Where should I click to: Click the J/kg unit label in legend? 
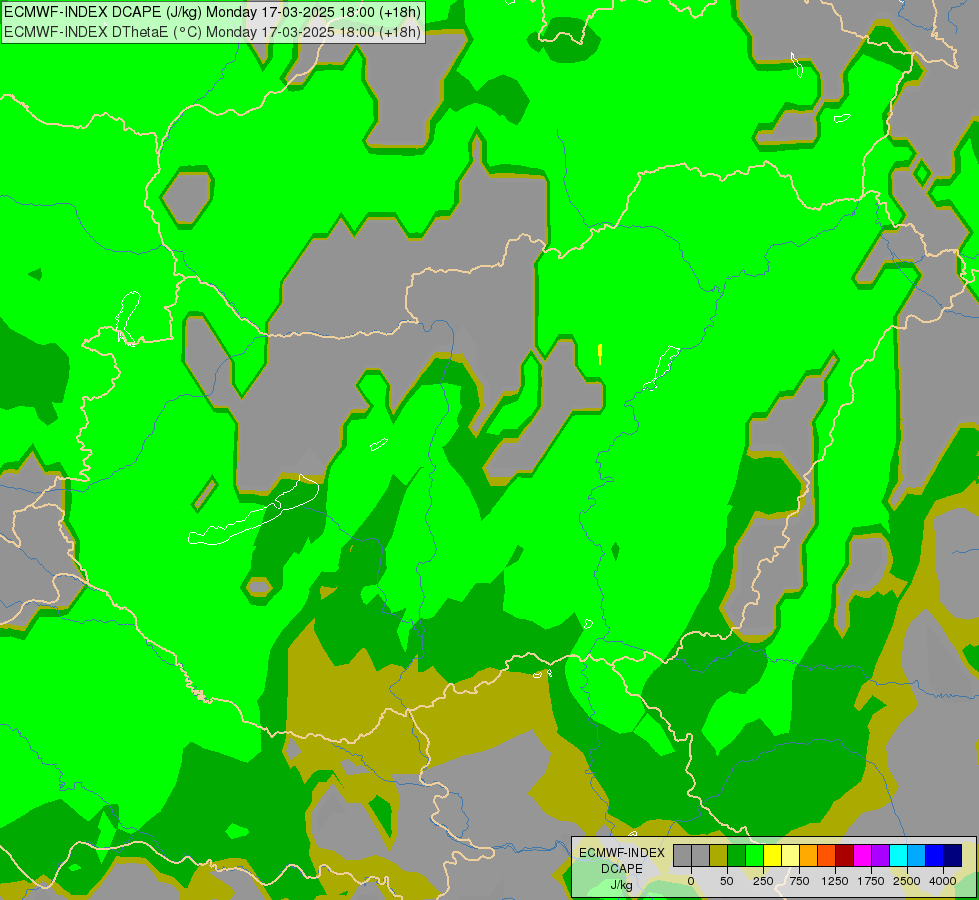pos(622,886)
